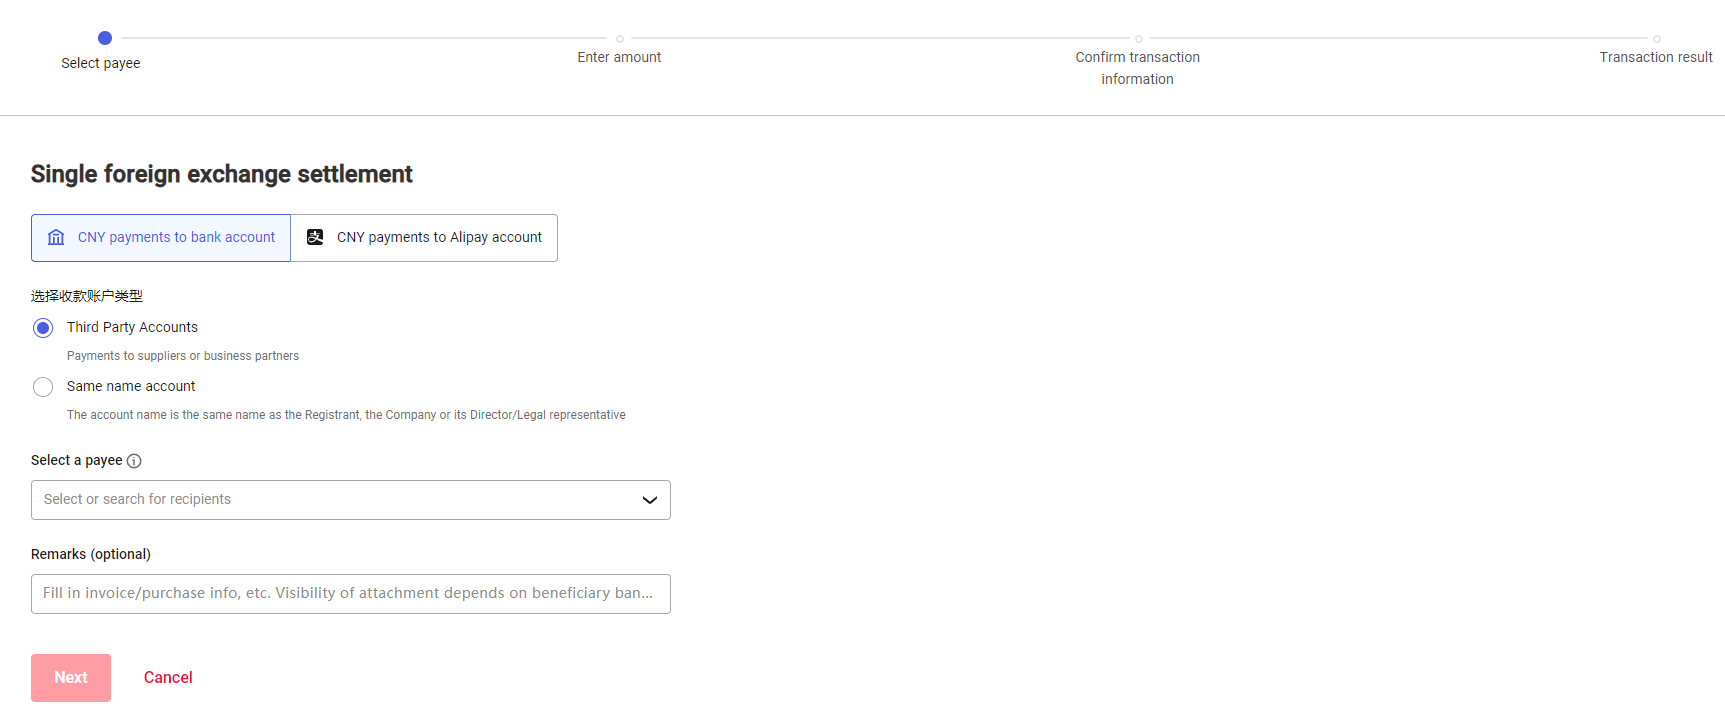1725x725 pixels.
Task: Expand the payee dropdown chevron
Action: [649, 500]
